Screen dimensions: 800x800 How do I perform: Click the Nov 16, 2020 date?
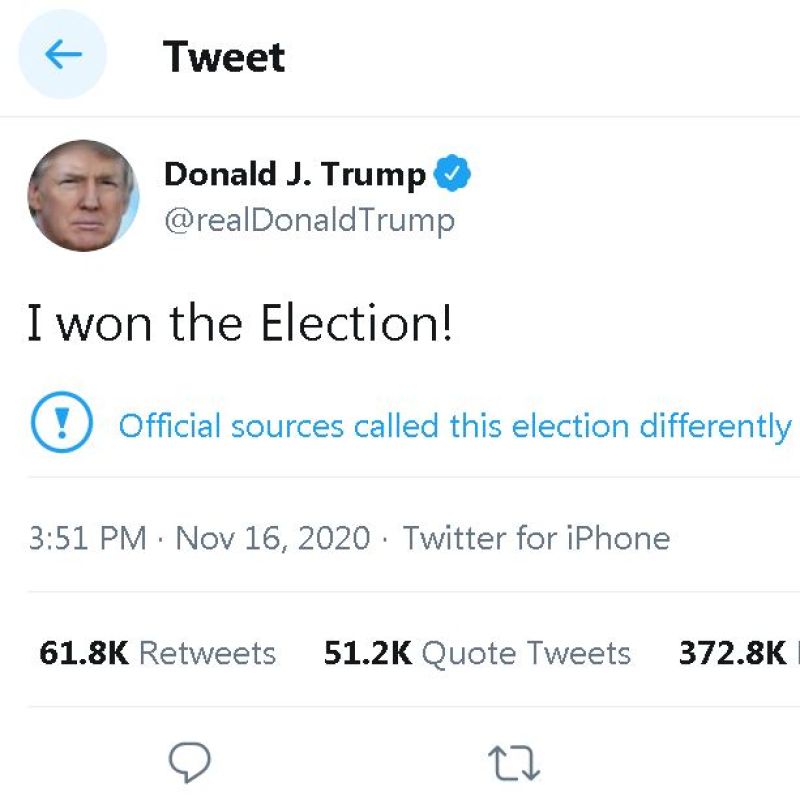pyautogui.click(x=273, y=538)
